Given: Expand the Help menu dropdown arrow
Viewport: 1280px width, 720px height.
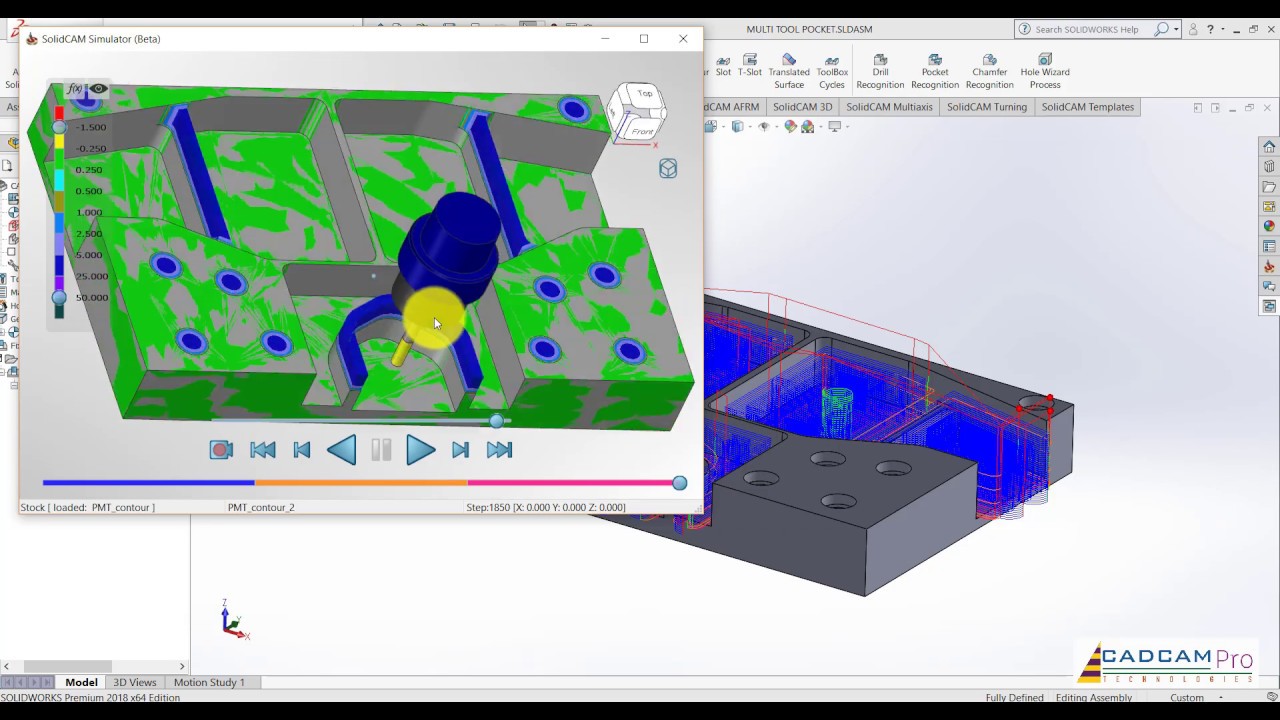Looking at the screenshot, I should pos(1221,30).
